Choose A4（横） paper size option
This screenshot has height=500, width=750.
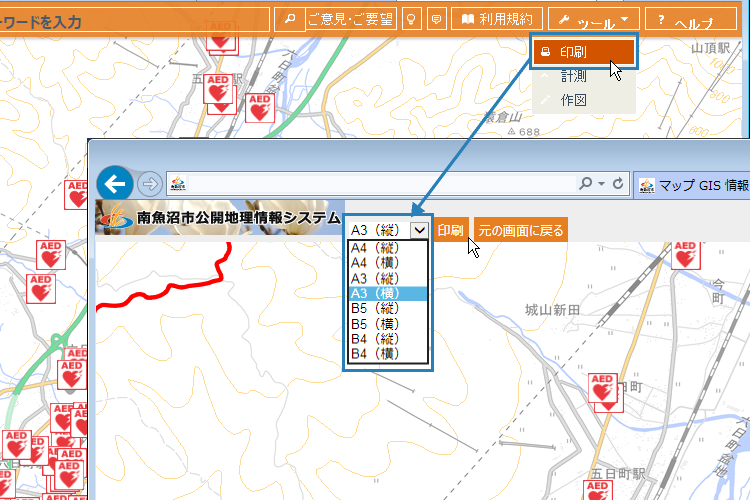click(387, 263)
